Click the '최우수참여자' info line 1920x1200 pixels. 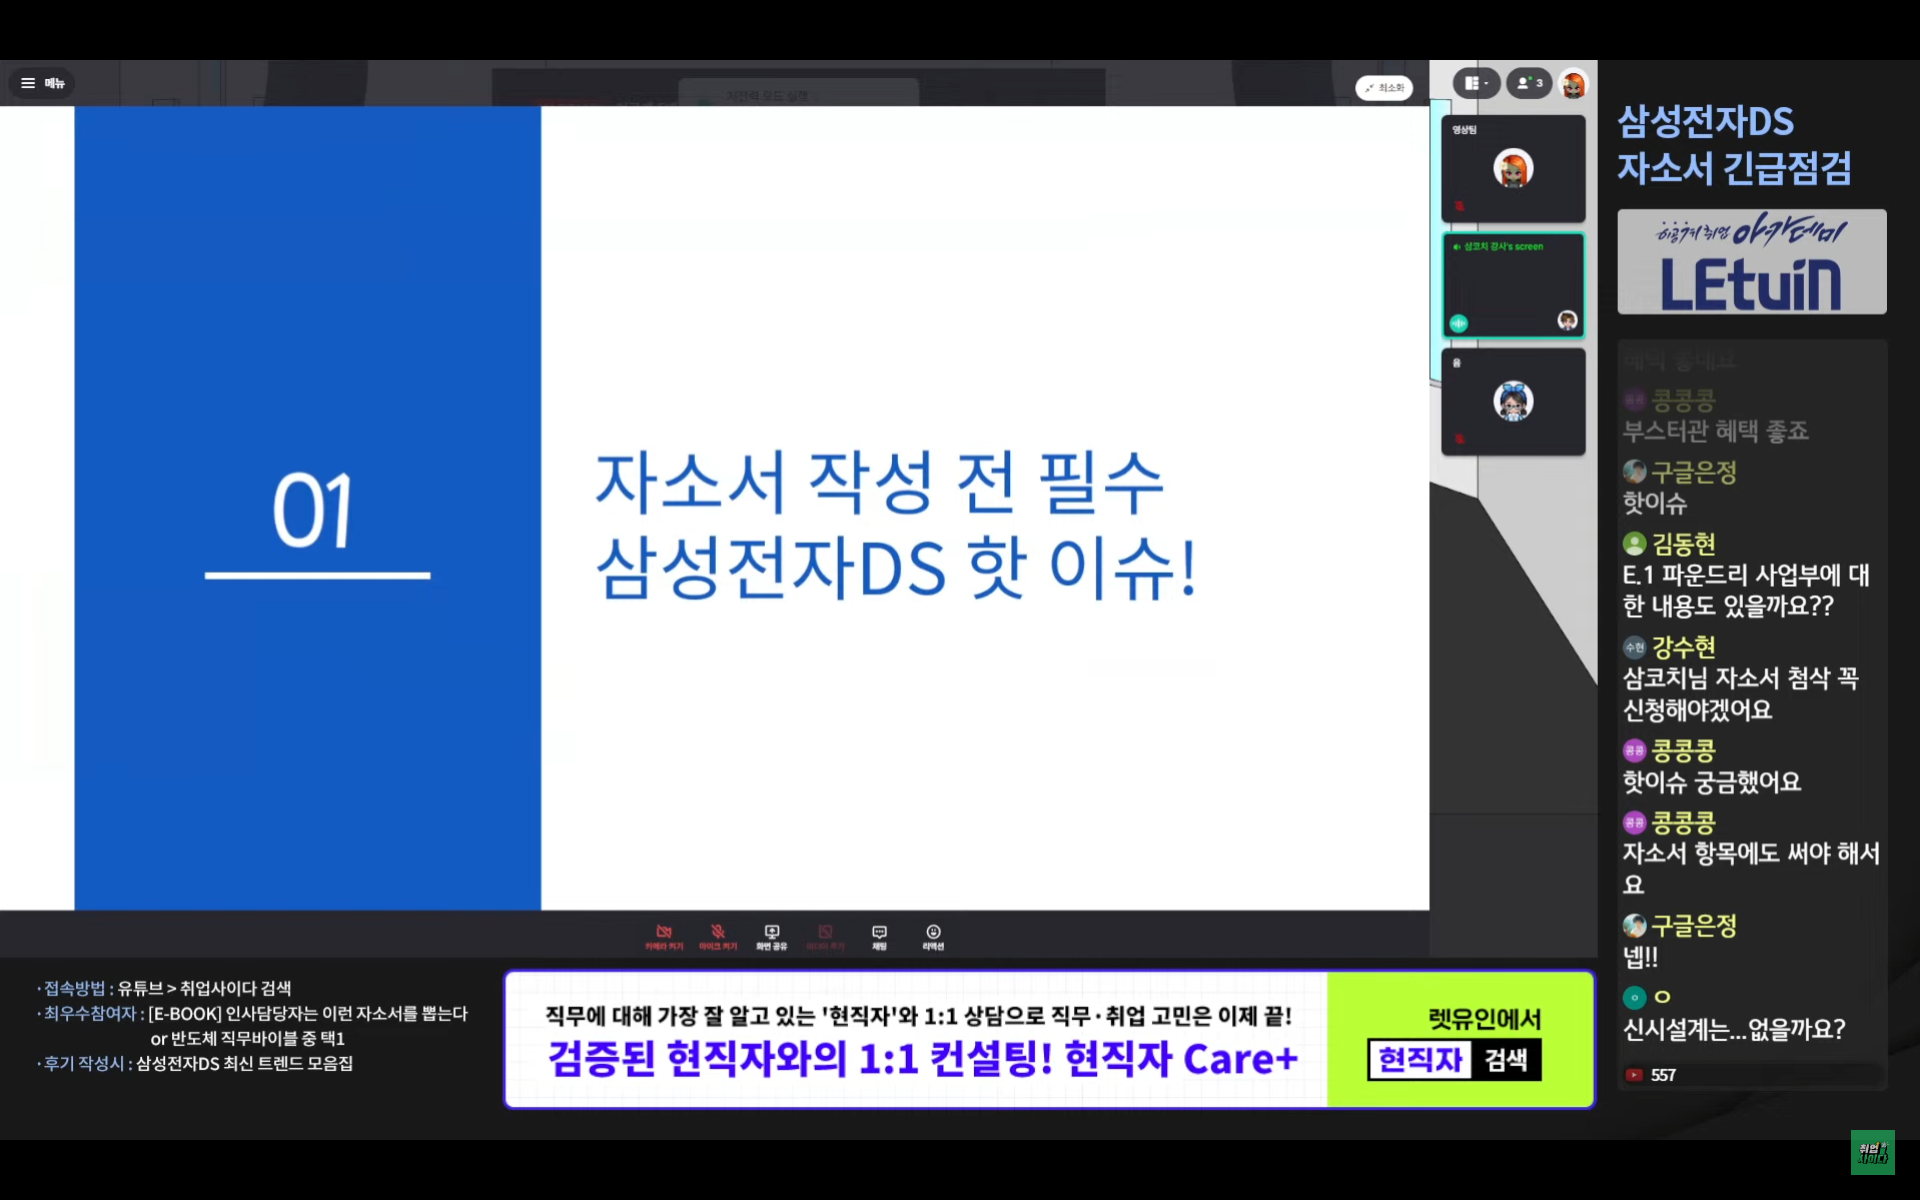(252, 1025)
